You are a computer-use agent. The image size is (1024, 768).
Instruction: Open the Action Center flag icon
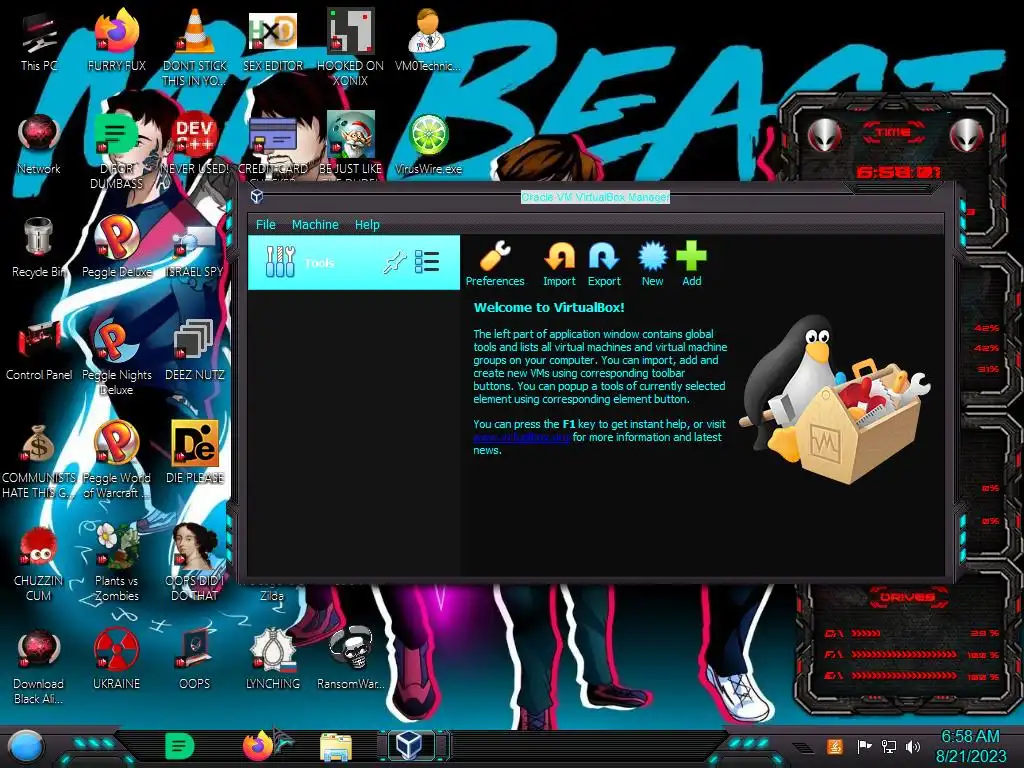coord(864,746)
